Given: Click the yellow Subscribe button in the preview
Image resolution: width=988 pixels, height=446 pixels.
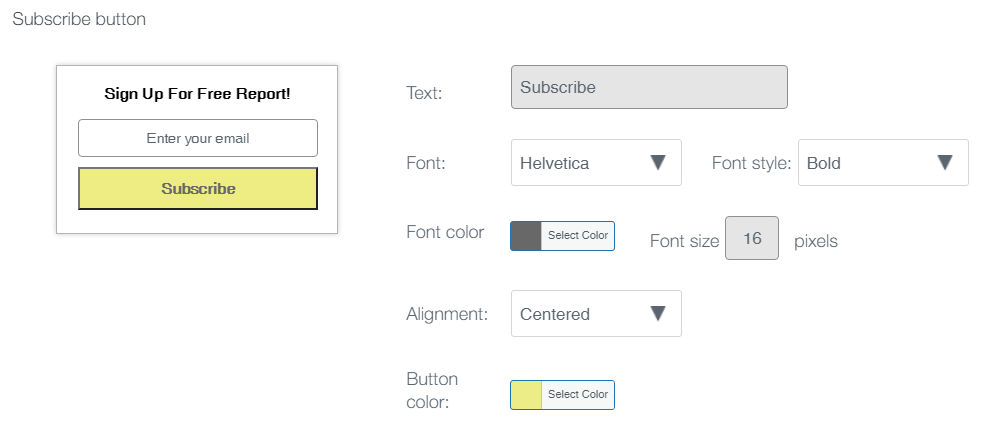Looking at the screenshot, I should [198, 189].
